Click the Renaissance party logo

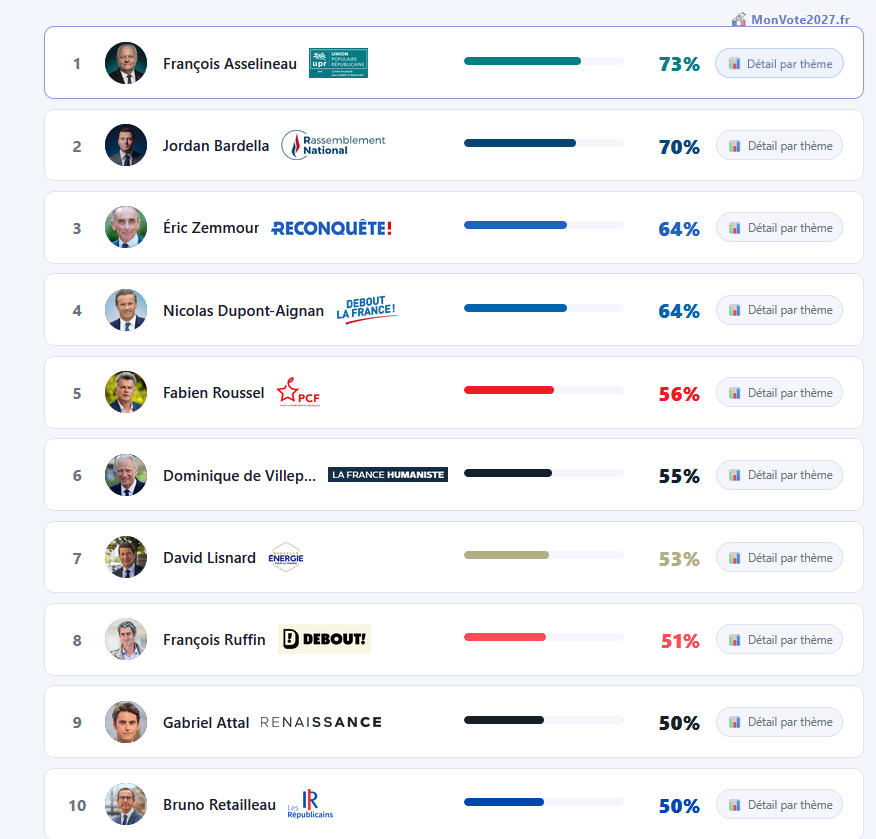point(321,722)
